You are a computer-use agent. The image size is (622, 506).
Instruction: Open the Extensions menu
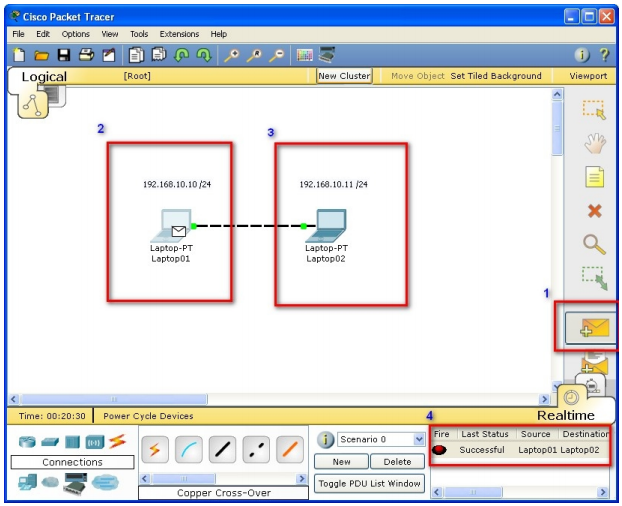click(179, 34)
